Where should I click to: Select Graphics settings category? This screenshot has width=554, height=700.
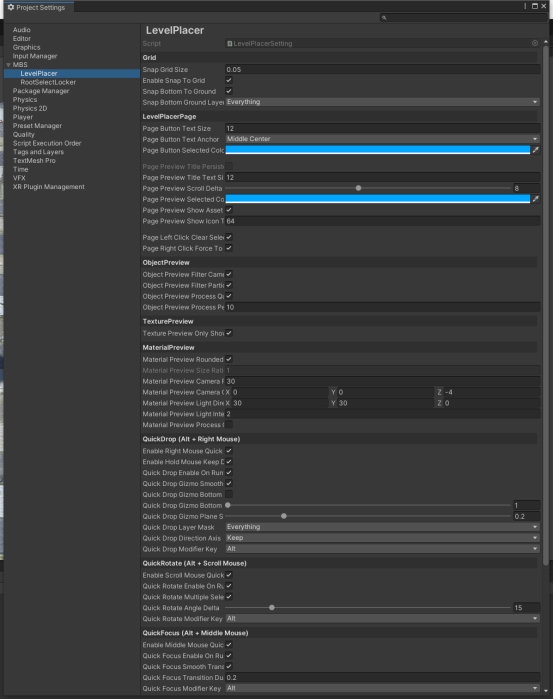click(26, 47)
